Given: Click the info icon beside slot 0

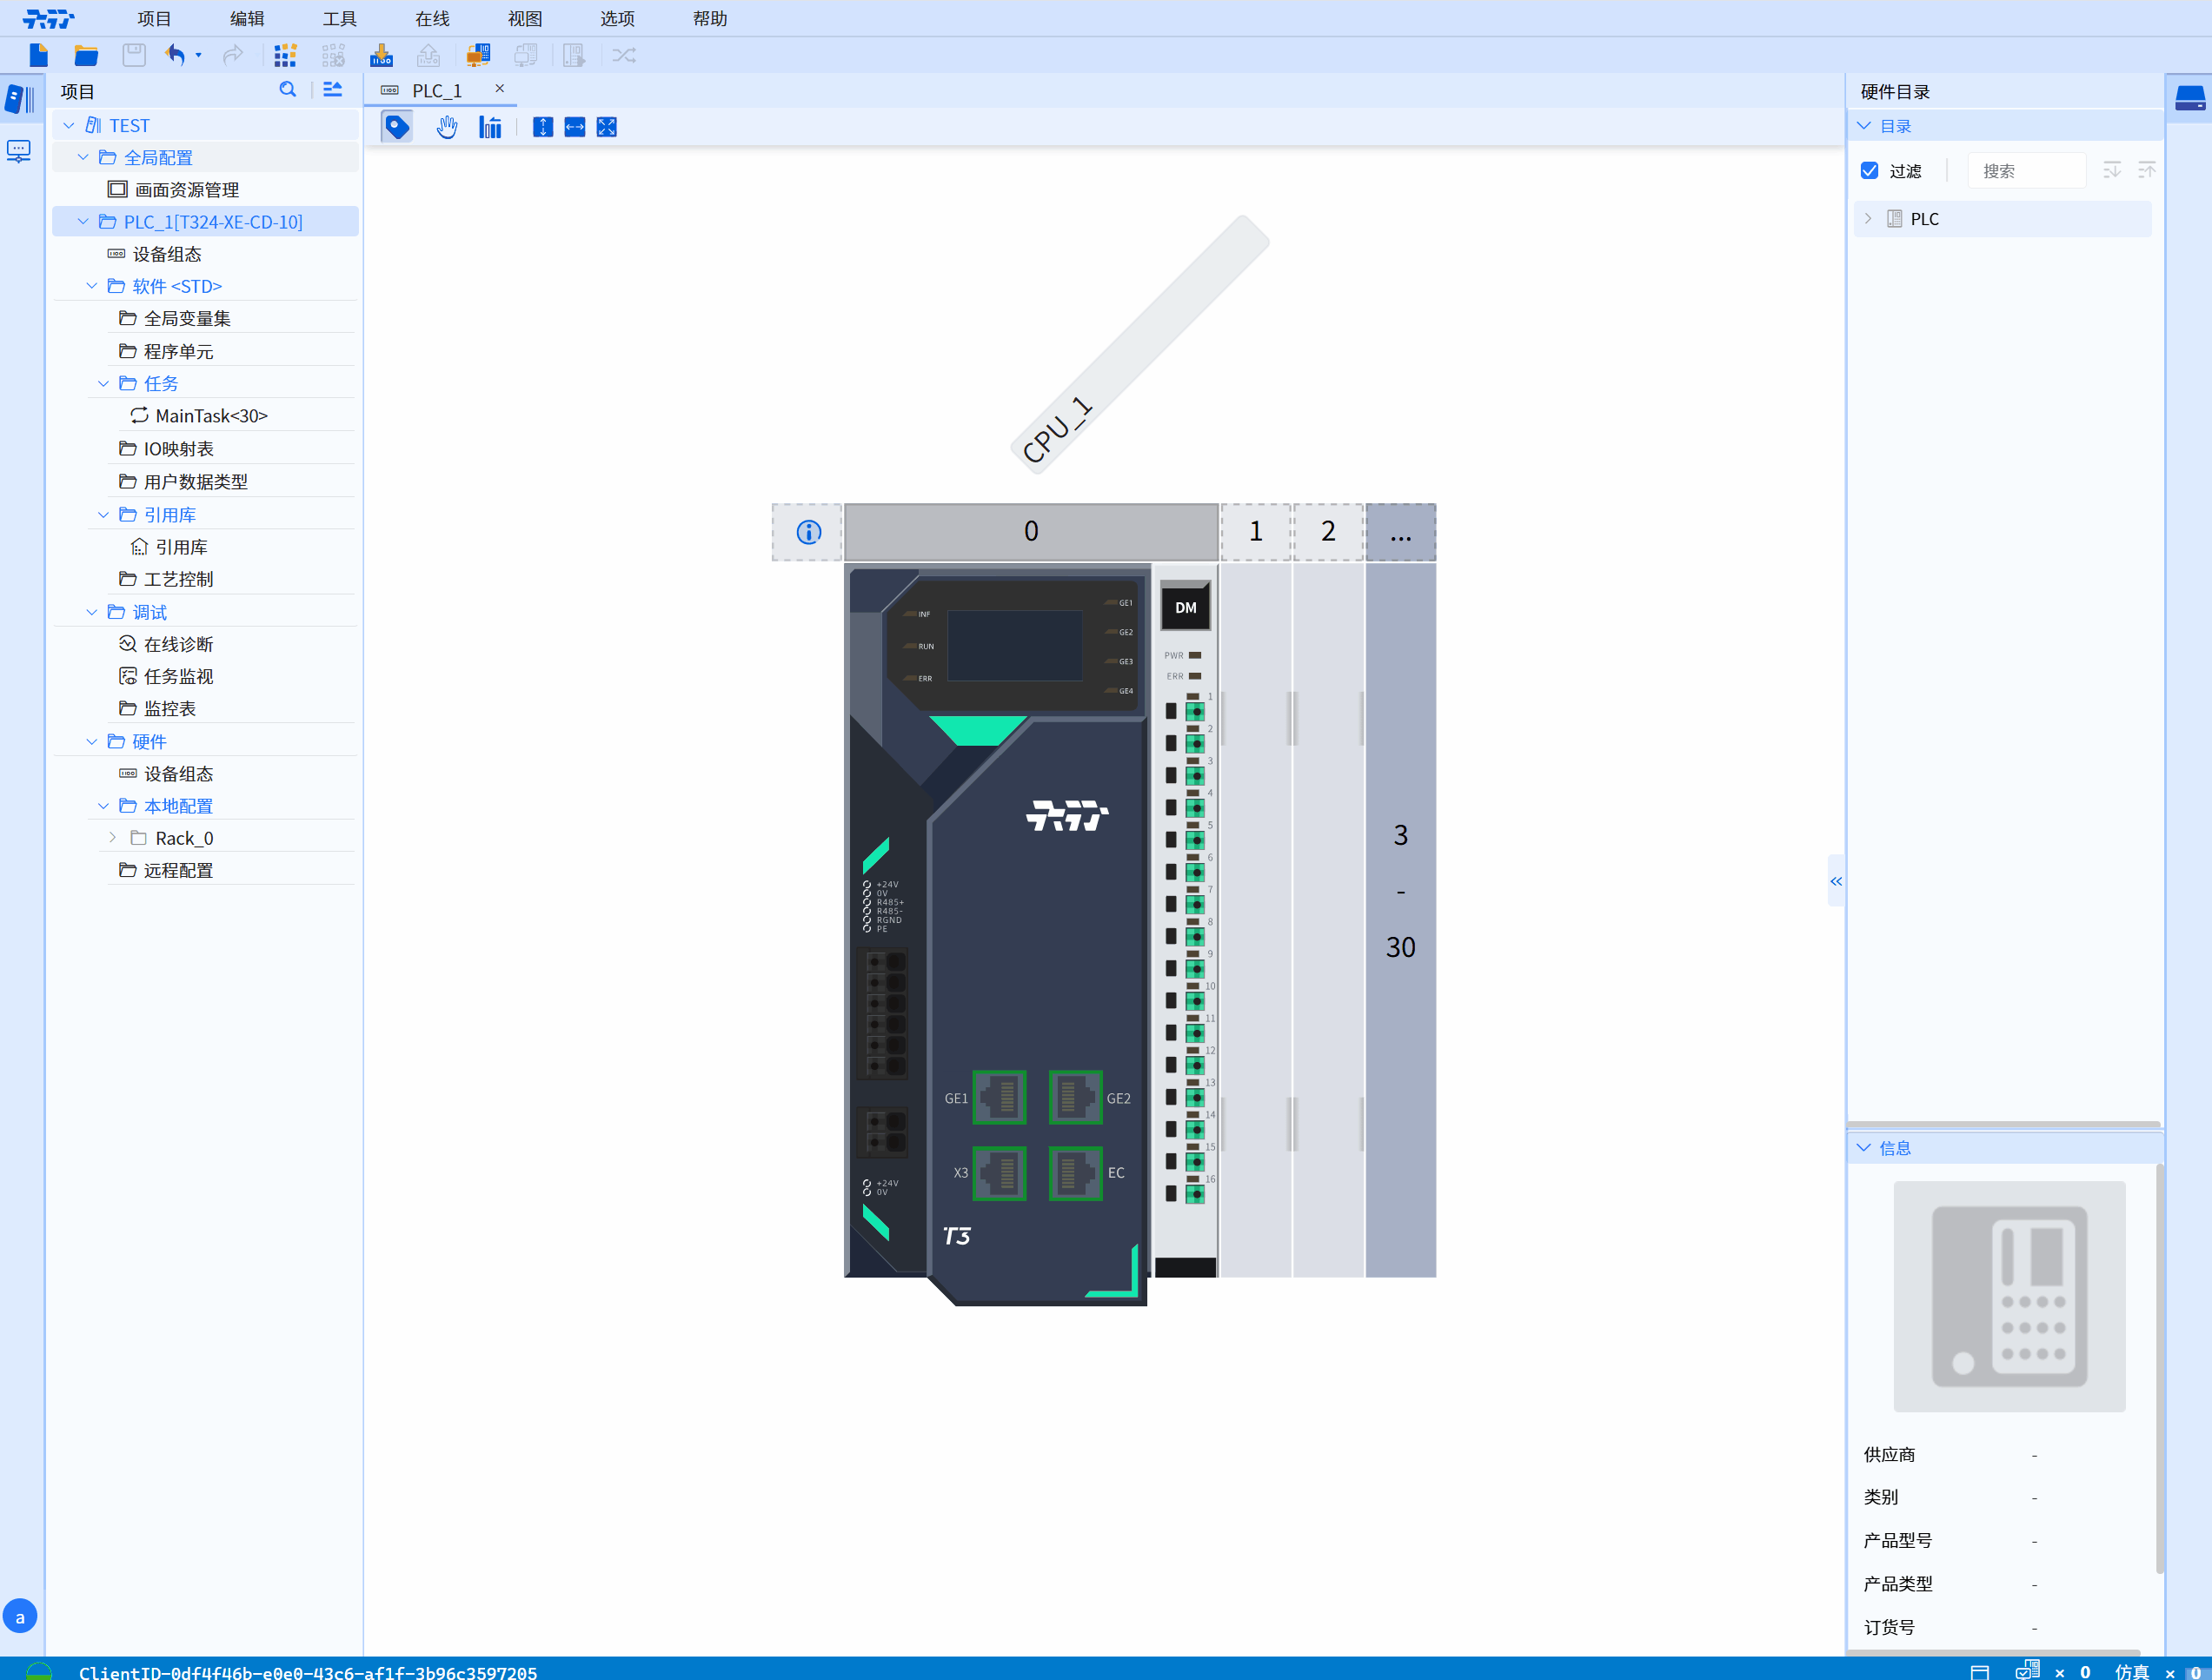Looking at the screenshot, I should 808,532.
